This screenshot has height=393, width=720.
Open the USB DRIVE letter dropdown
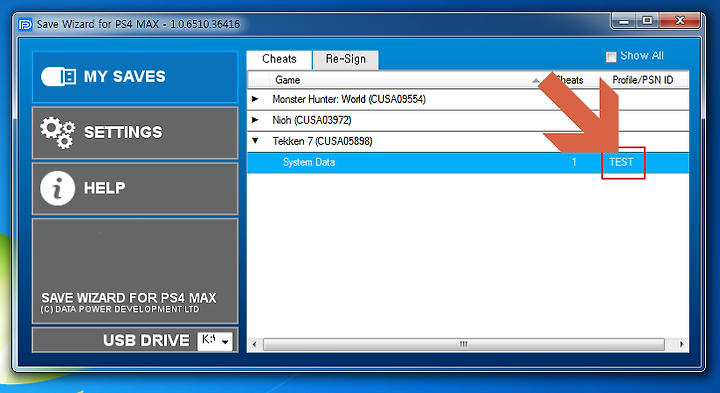point(215,341)
